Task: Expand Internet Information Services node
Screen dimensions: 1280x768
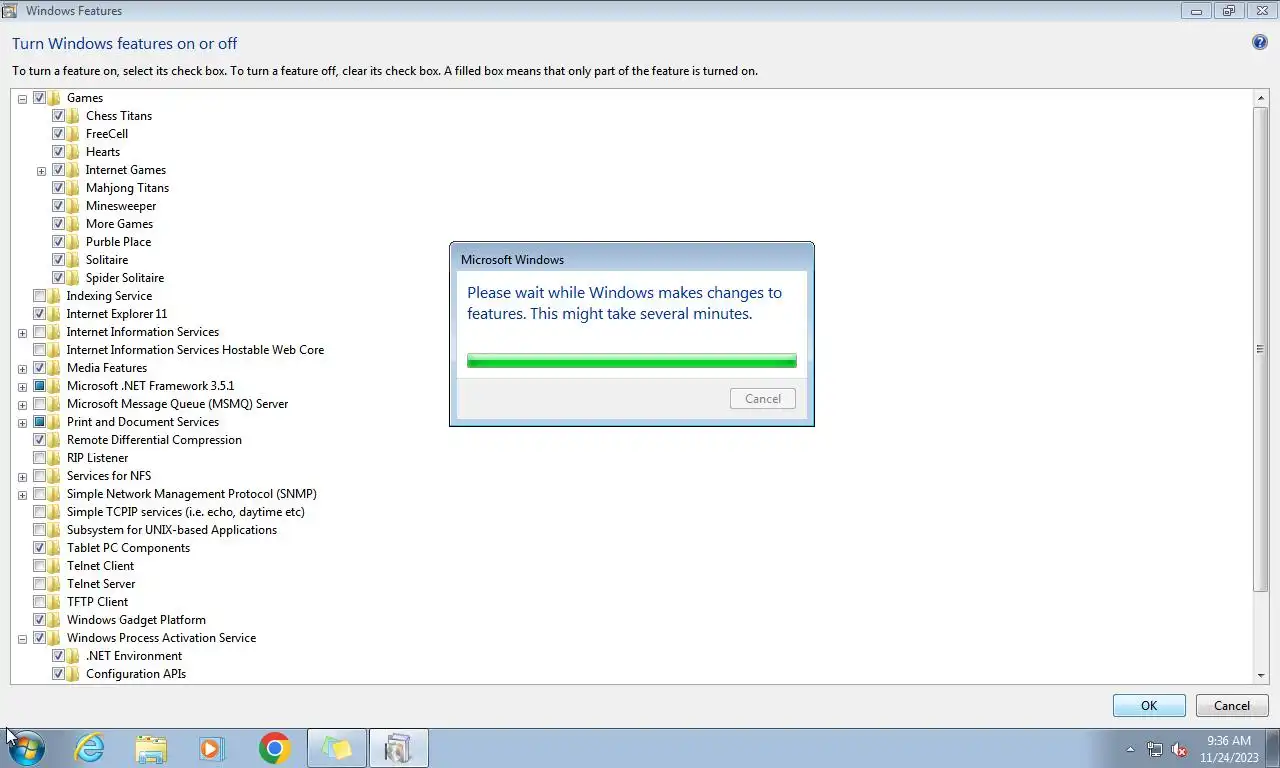Action: 22,333
